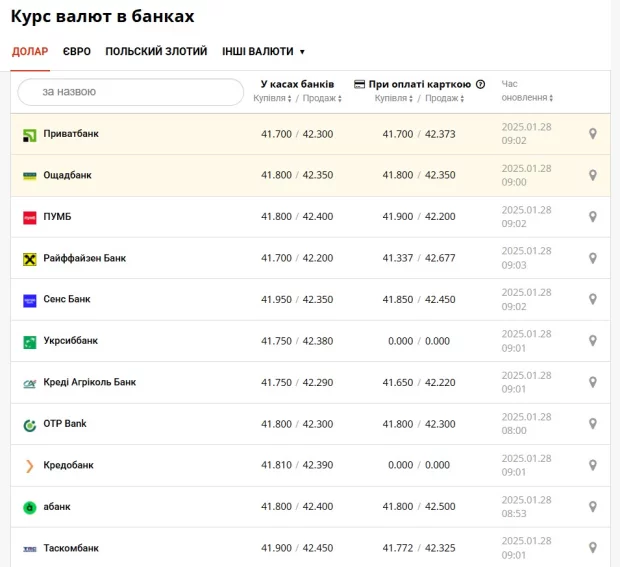This screenshot has width=620, height=567.
Task: Sort by Продаж under При оплаті карткою
Action: 442,98
